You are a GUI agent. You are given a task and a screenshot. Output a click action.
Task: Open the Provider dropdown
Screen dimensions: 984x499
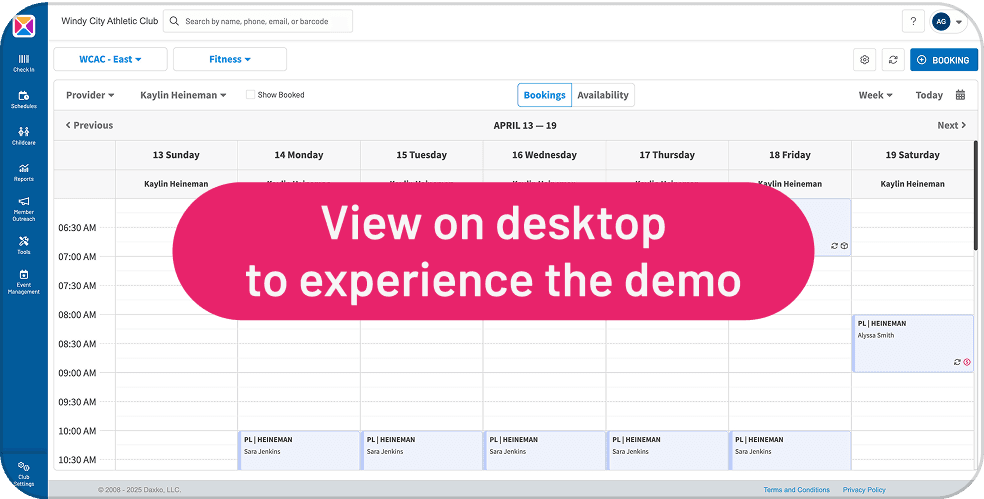(x=90, y=95)
